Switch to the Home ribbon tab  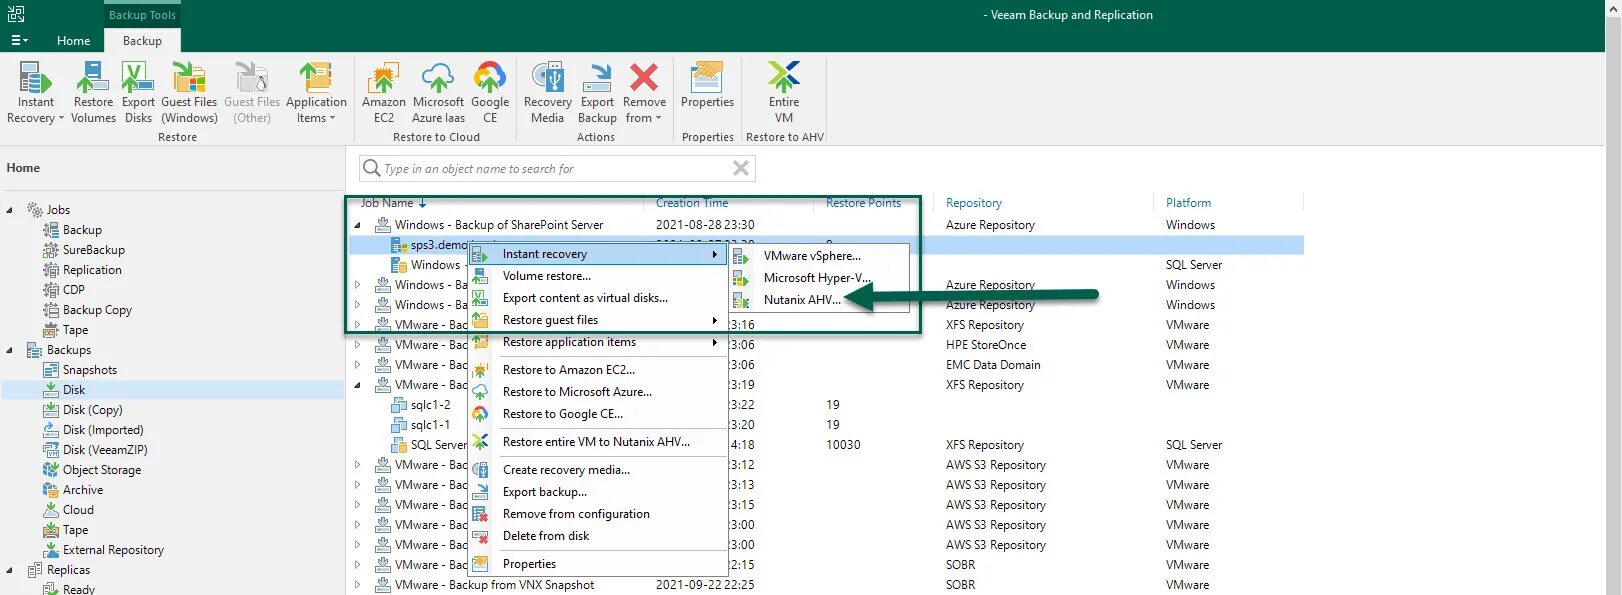[73, 41]
